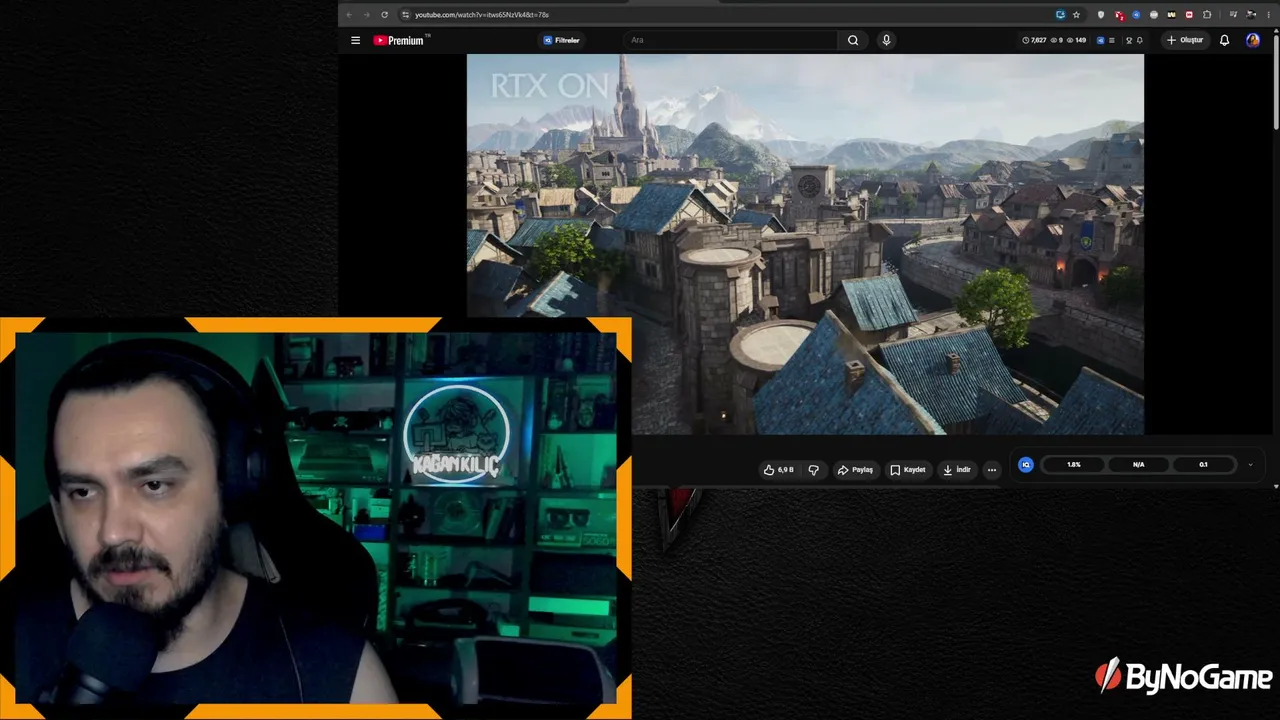
Task: Download the video with İndir
Action: [957, 469]
